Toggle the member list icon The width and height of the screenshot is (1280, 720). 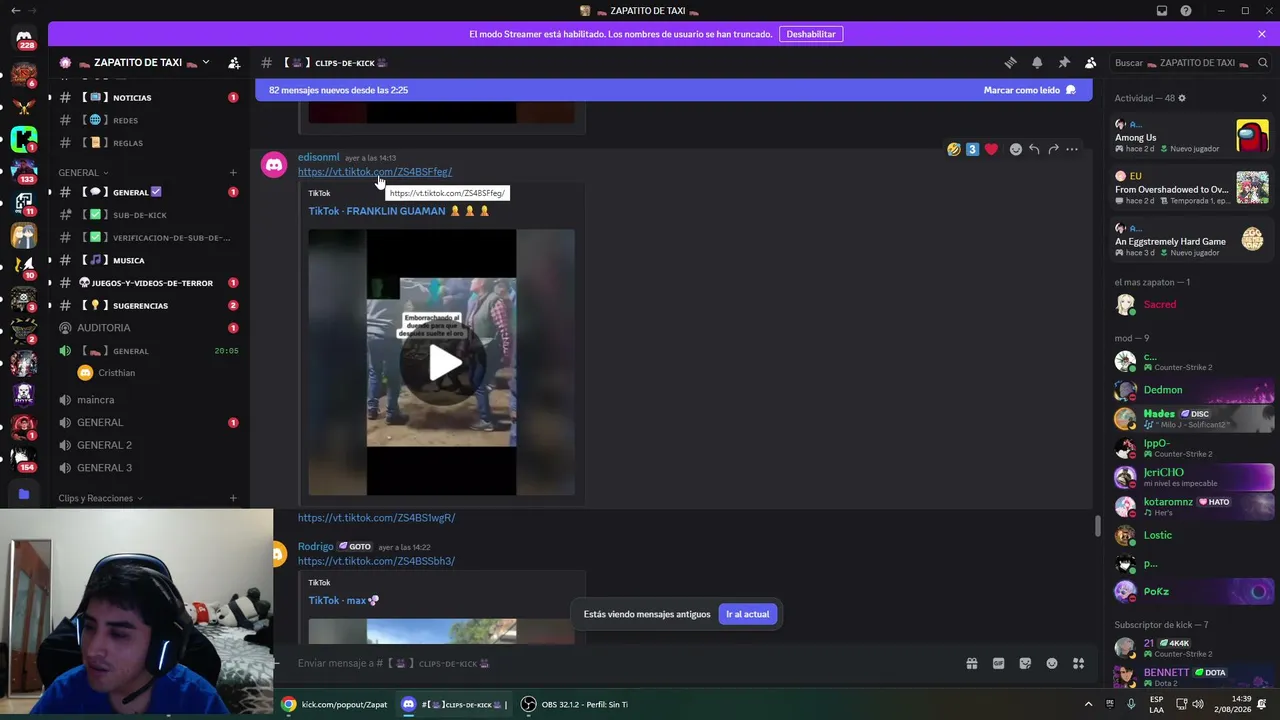click(1091, 63)
